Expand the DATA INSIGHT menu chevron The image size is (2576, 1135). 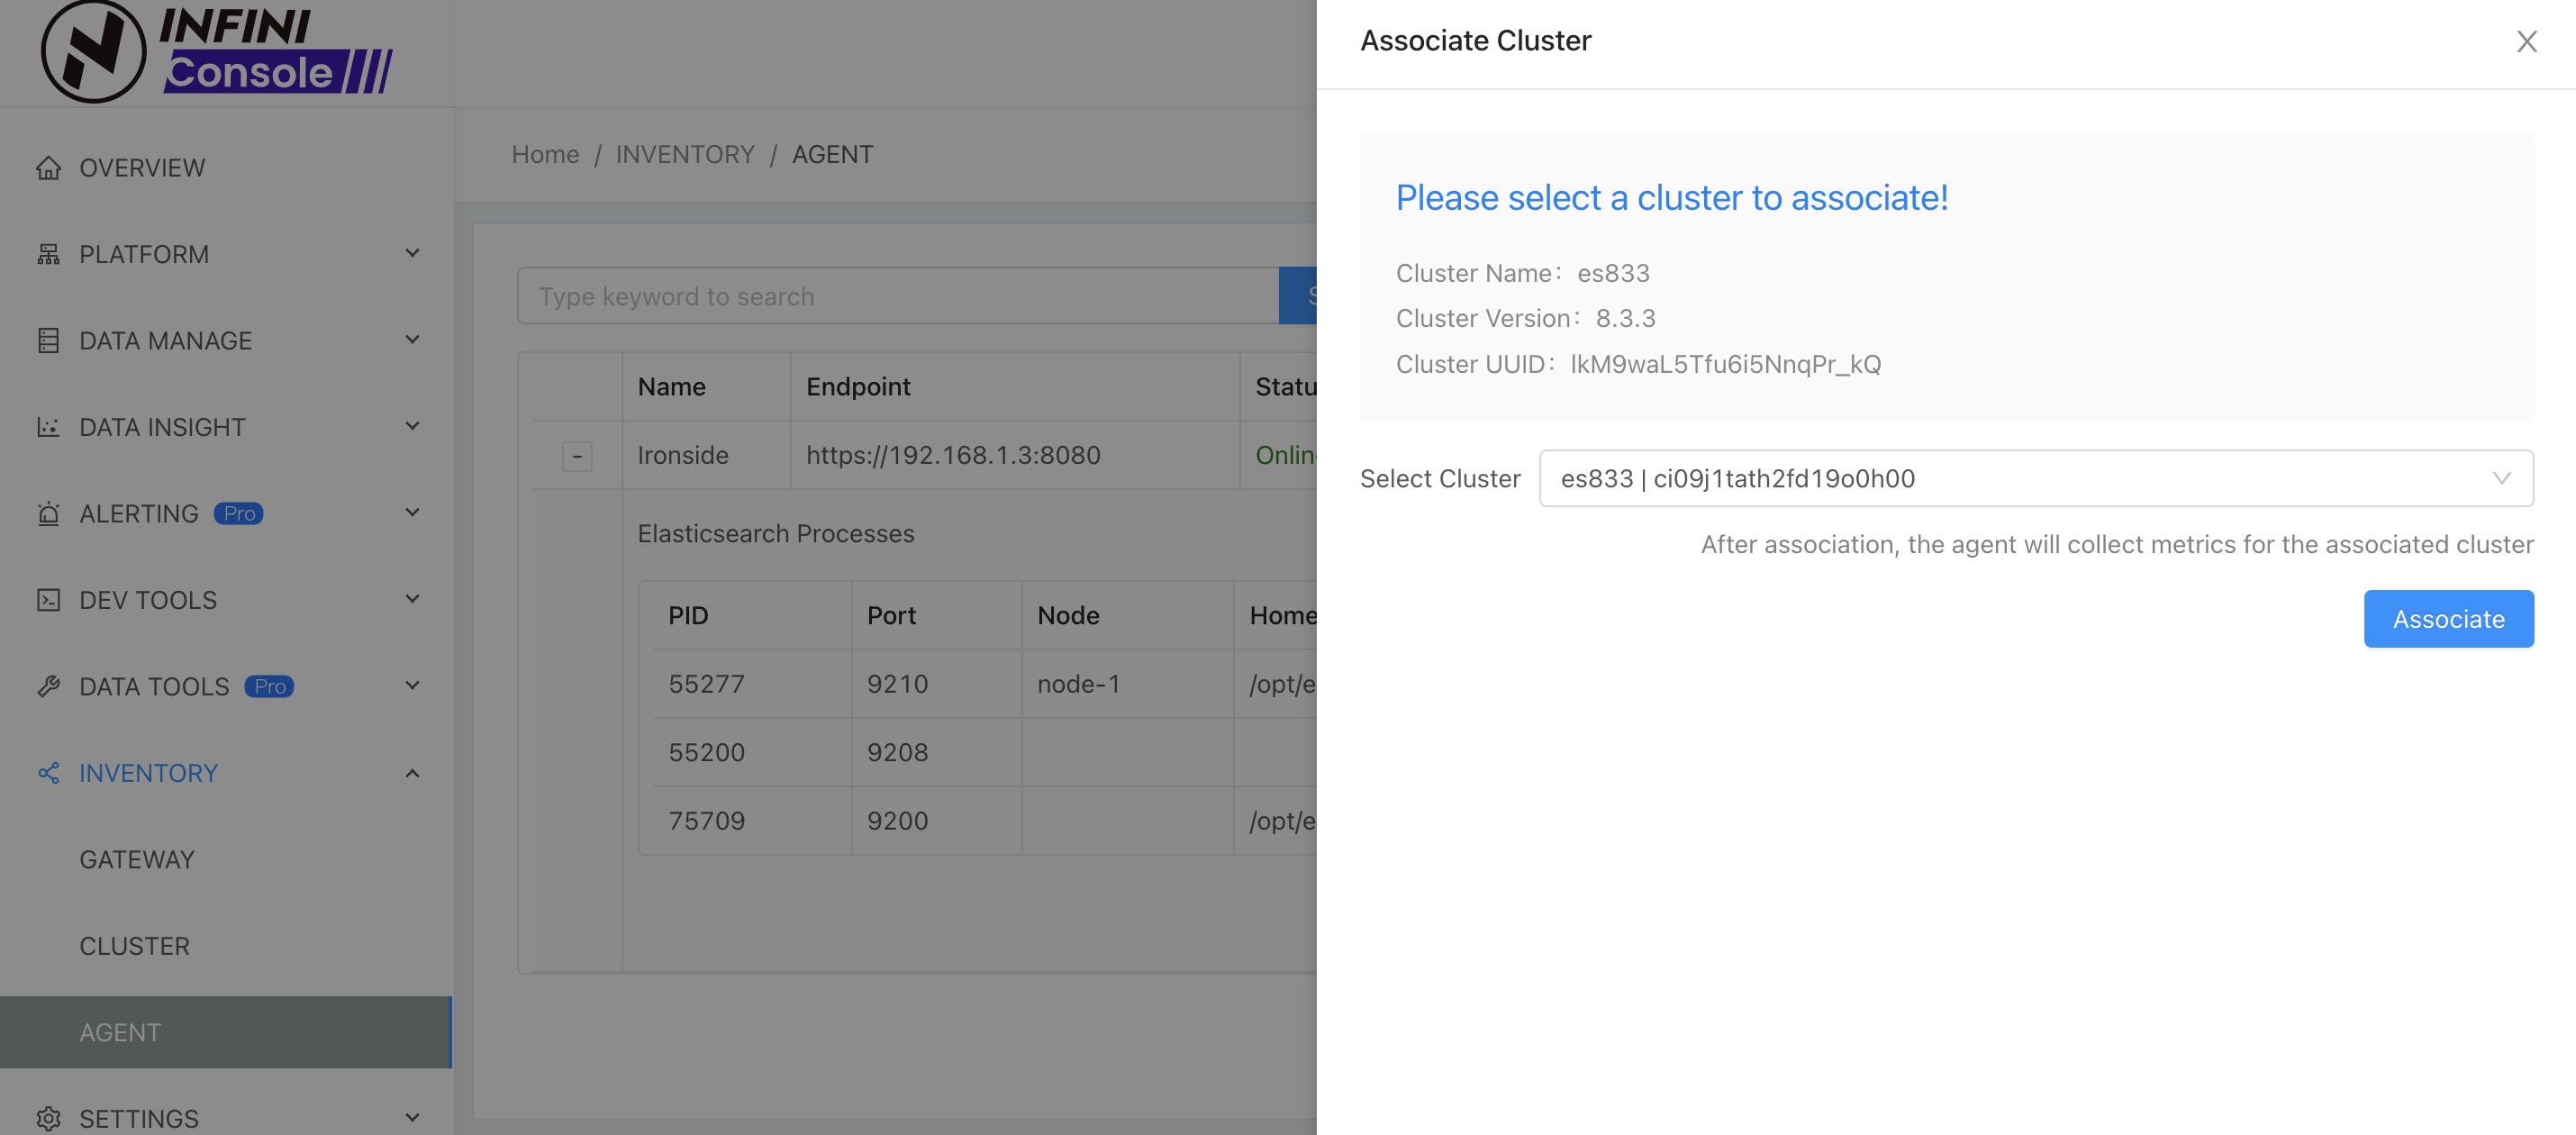(x=412, y=426)
